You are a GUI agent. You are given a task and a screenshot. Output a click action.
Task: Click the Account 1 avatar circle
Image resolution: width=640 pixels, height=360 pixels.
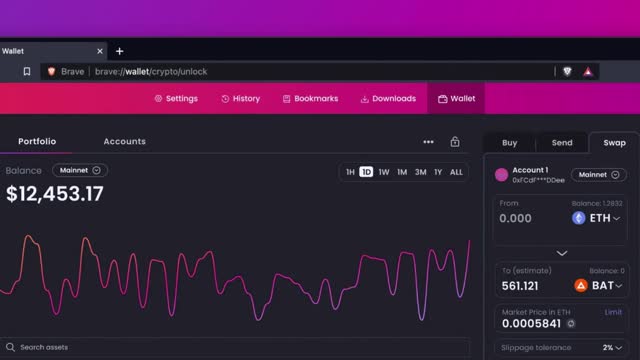[x=501, y=175]
